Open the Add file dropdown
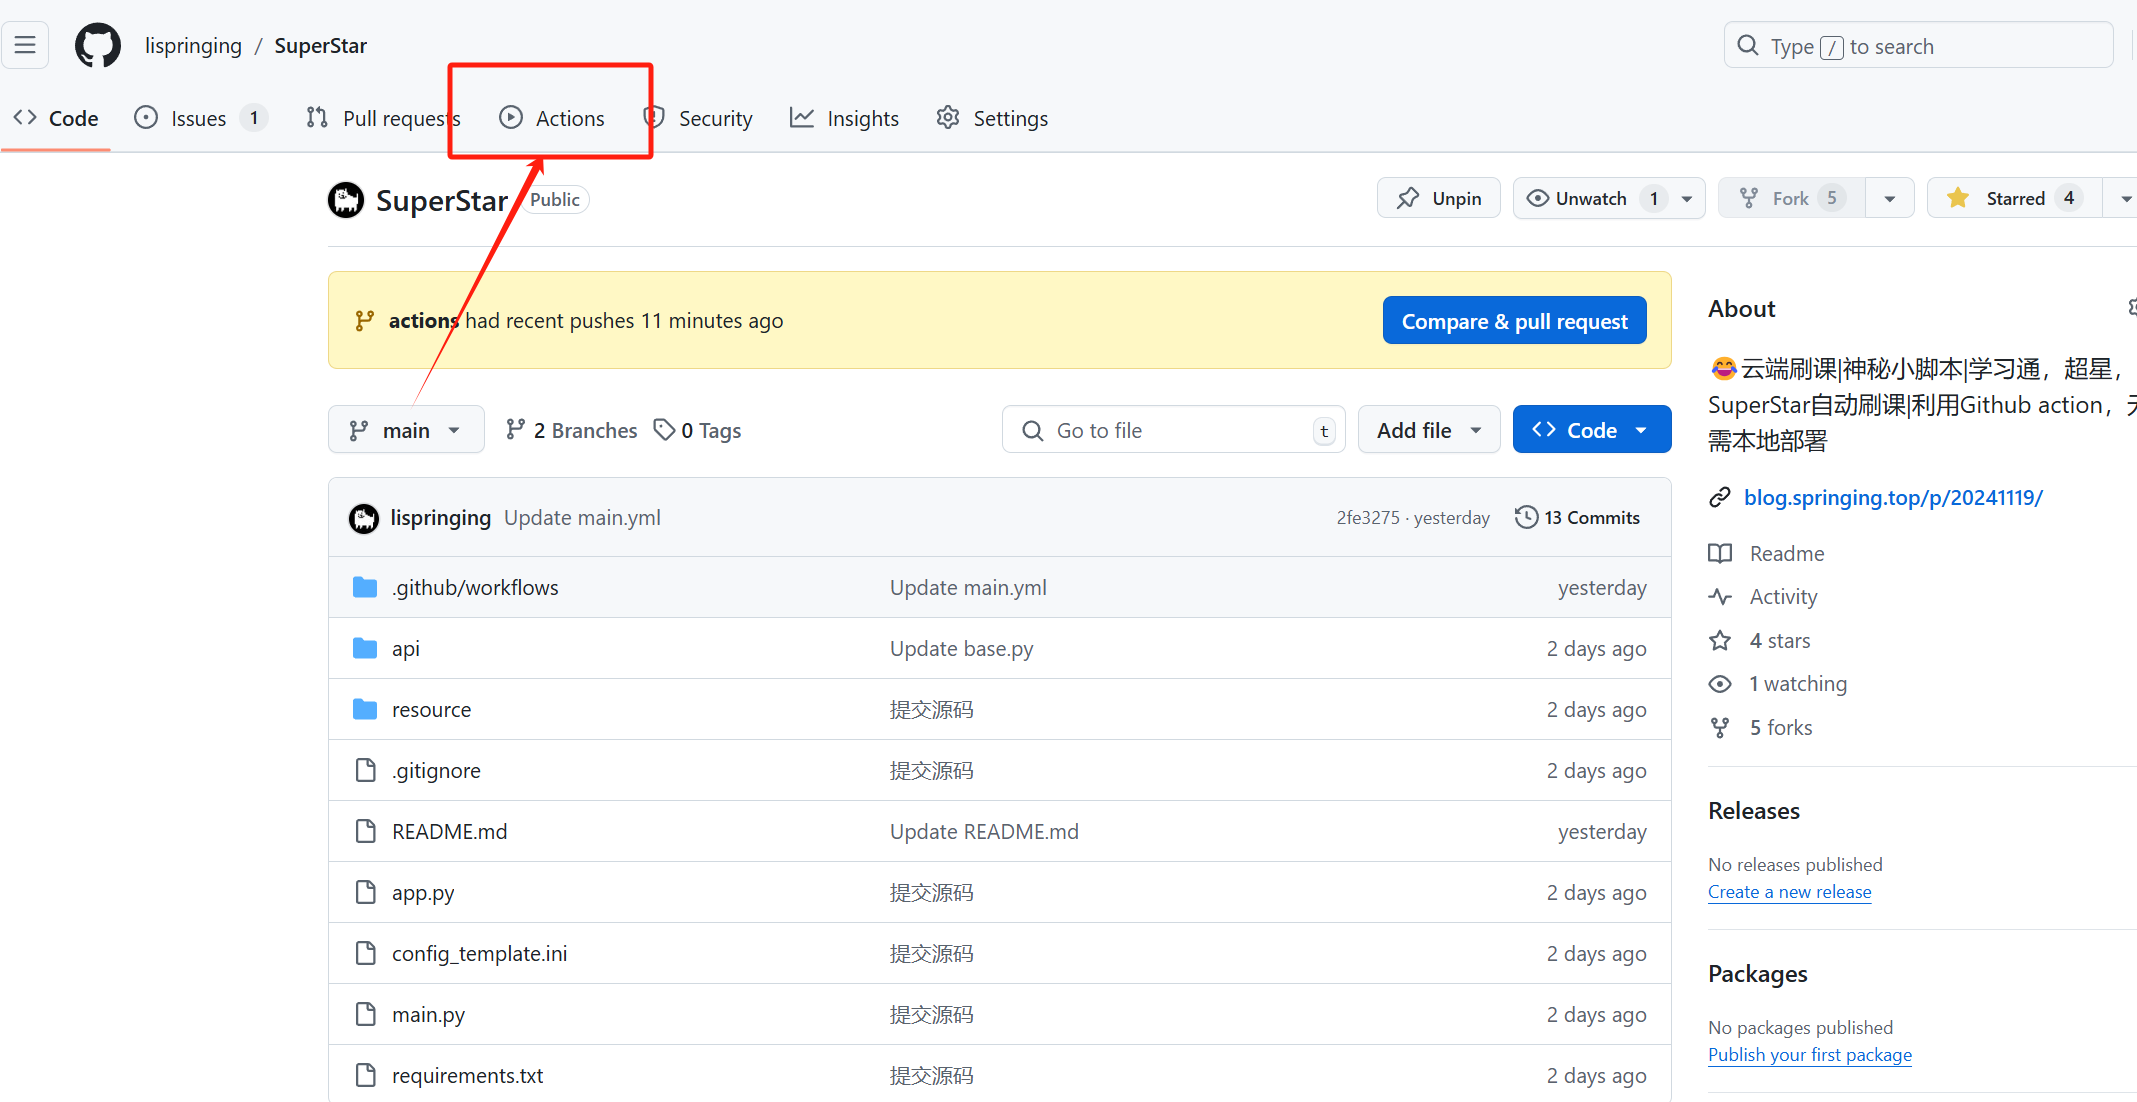 tap(1429, 430)
